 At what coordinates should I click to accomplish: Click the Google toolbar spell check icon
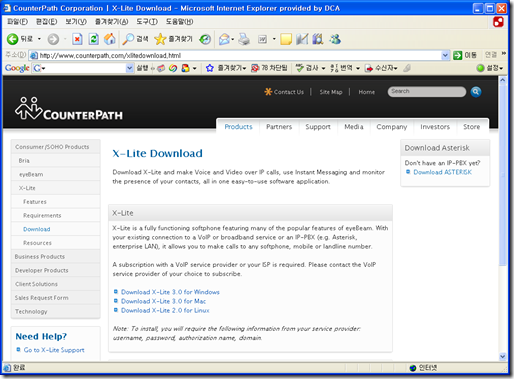pyautogui.click(x=300, y=68)
